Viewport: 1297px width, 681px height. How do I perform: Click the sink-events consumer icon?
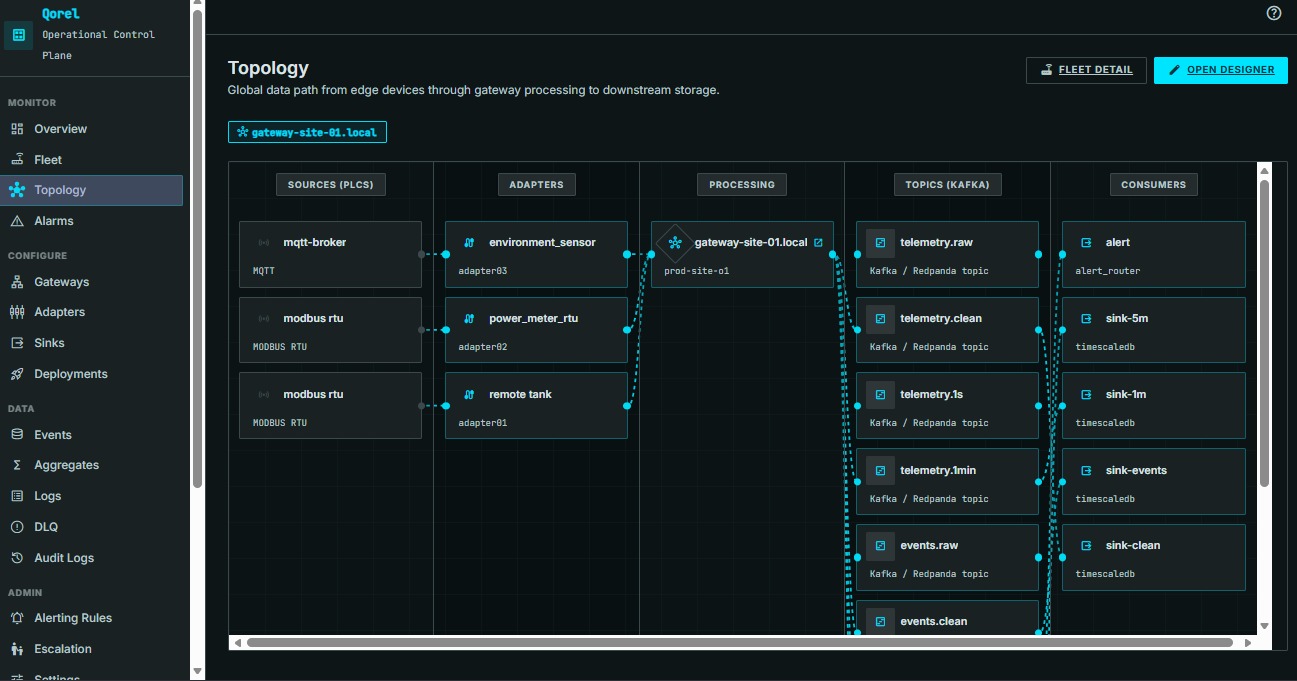pos(1087,471)
